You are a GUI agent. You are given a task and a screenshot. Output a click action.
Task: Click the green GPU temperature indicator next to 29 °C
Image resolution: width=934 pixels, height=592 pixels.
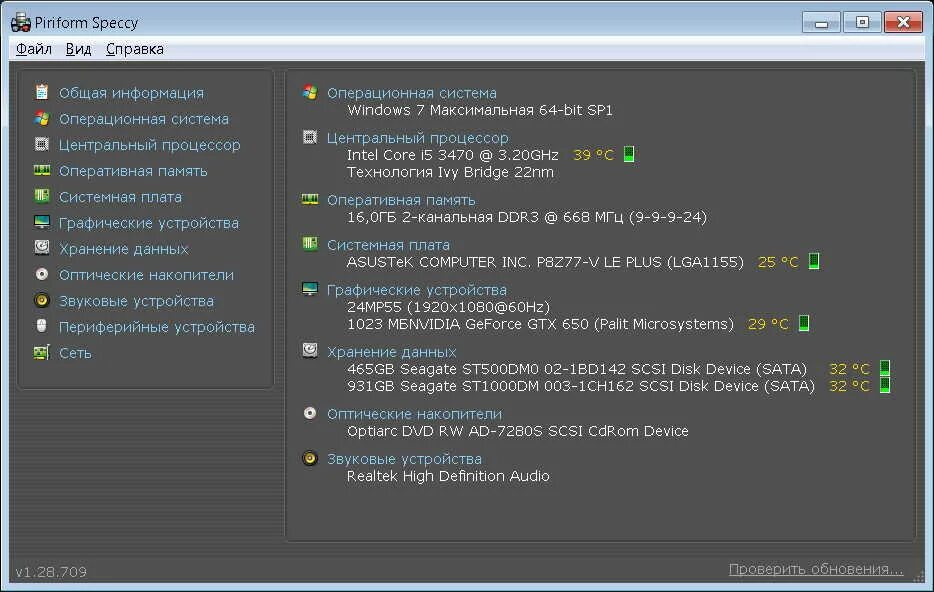click(804, 323)
